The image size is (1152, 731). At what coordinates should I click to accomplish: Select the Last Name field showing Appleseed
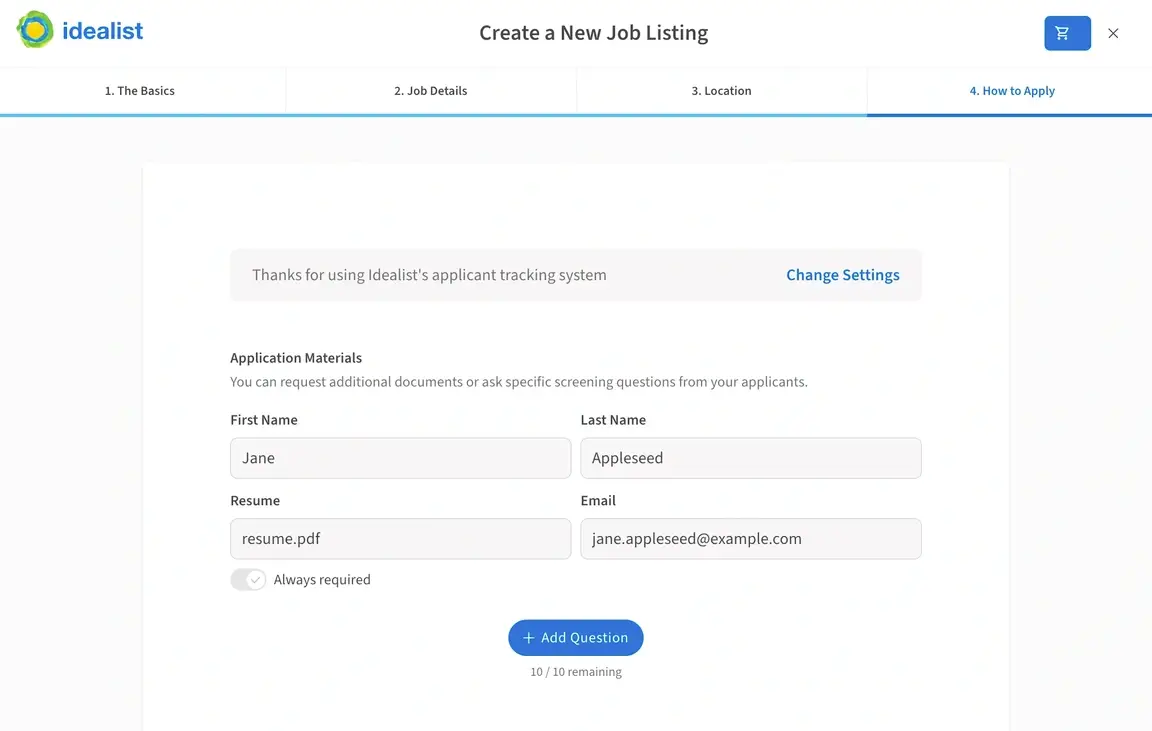[751, 457]
